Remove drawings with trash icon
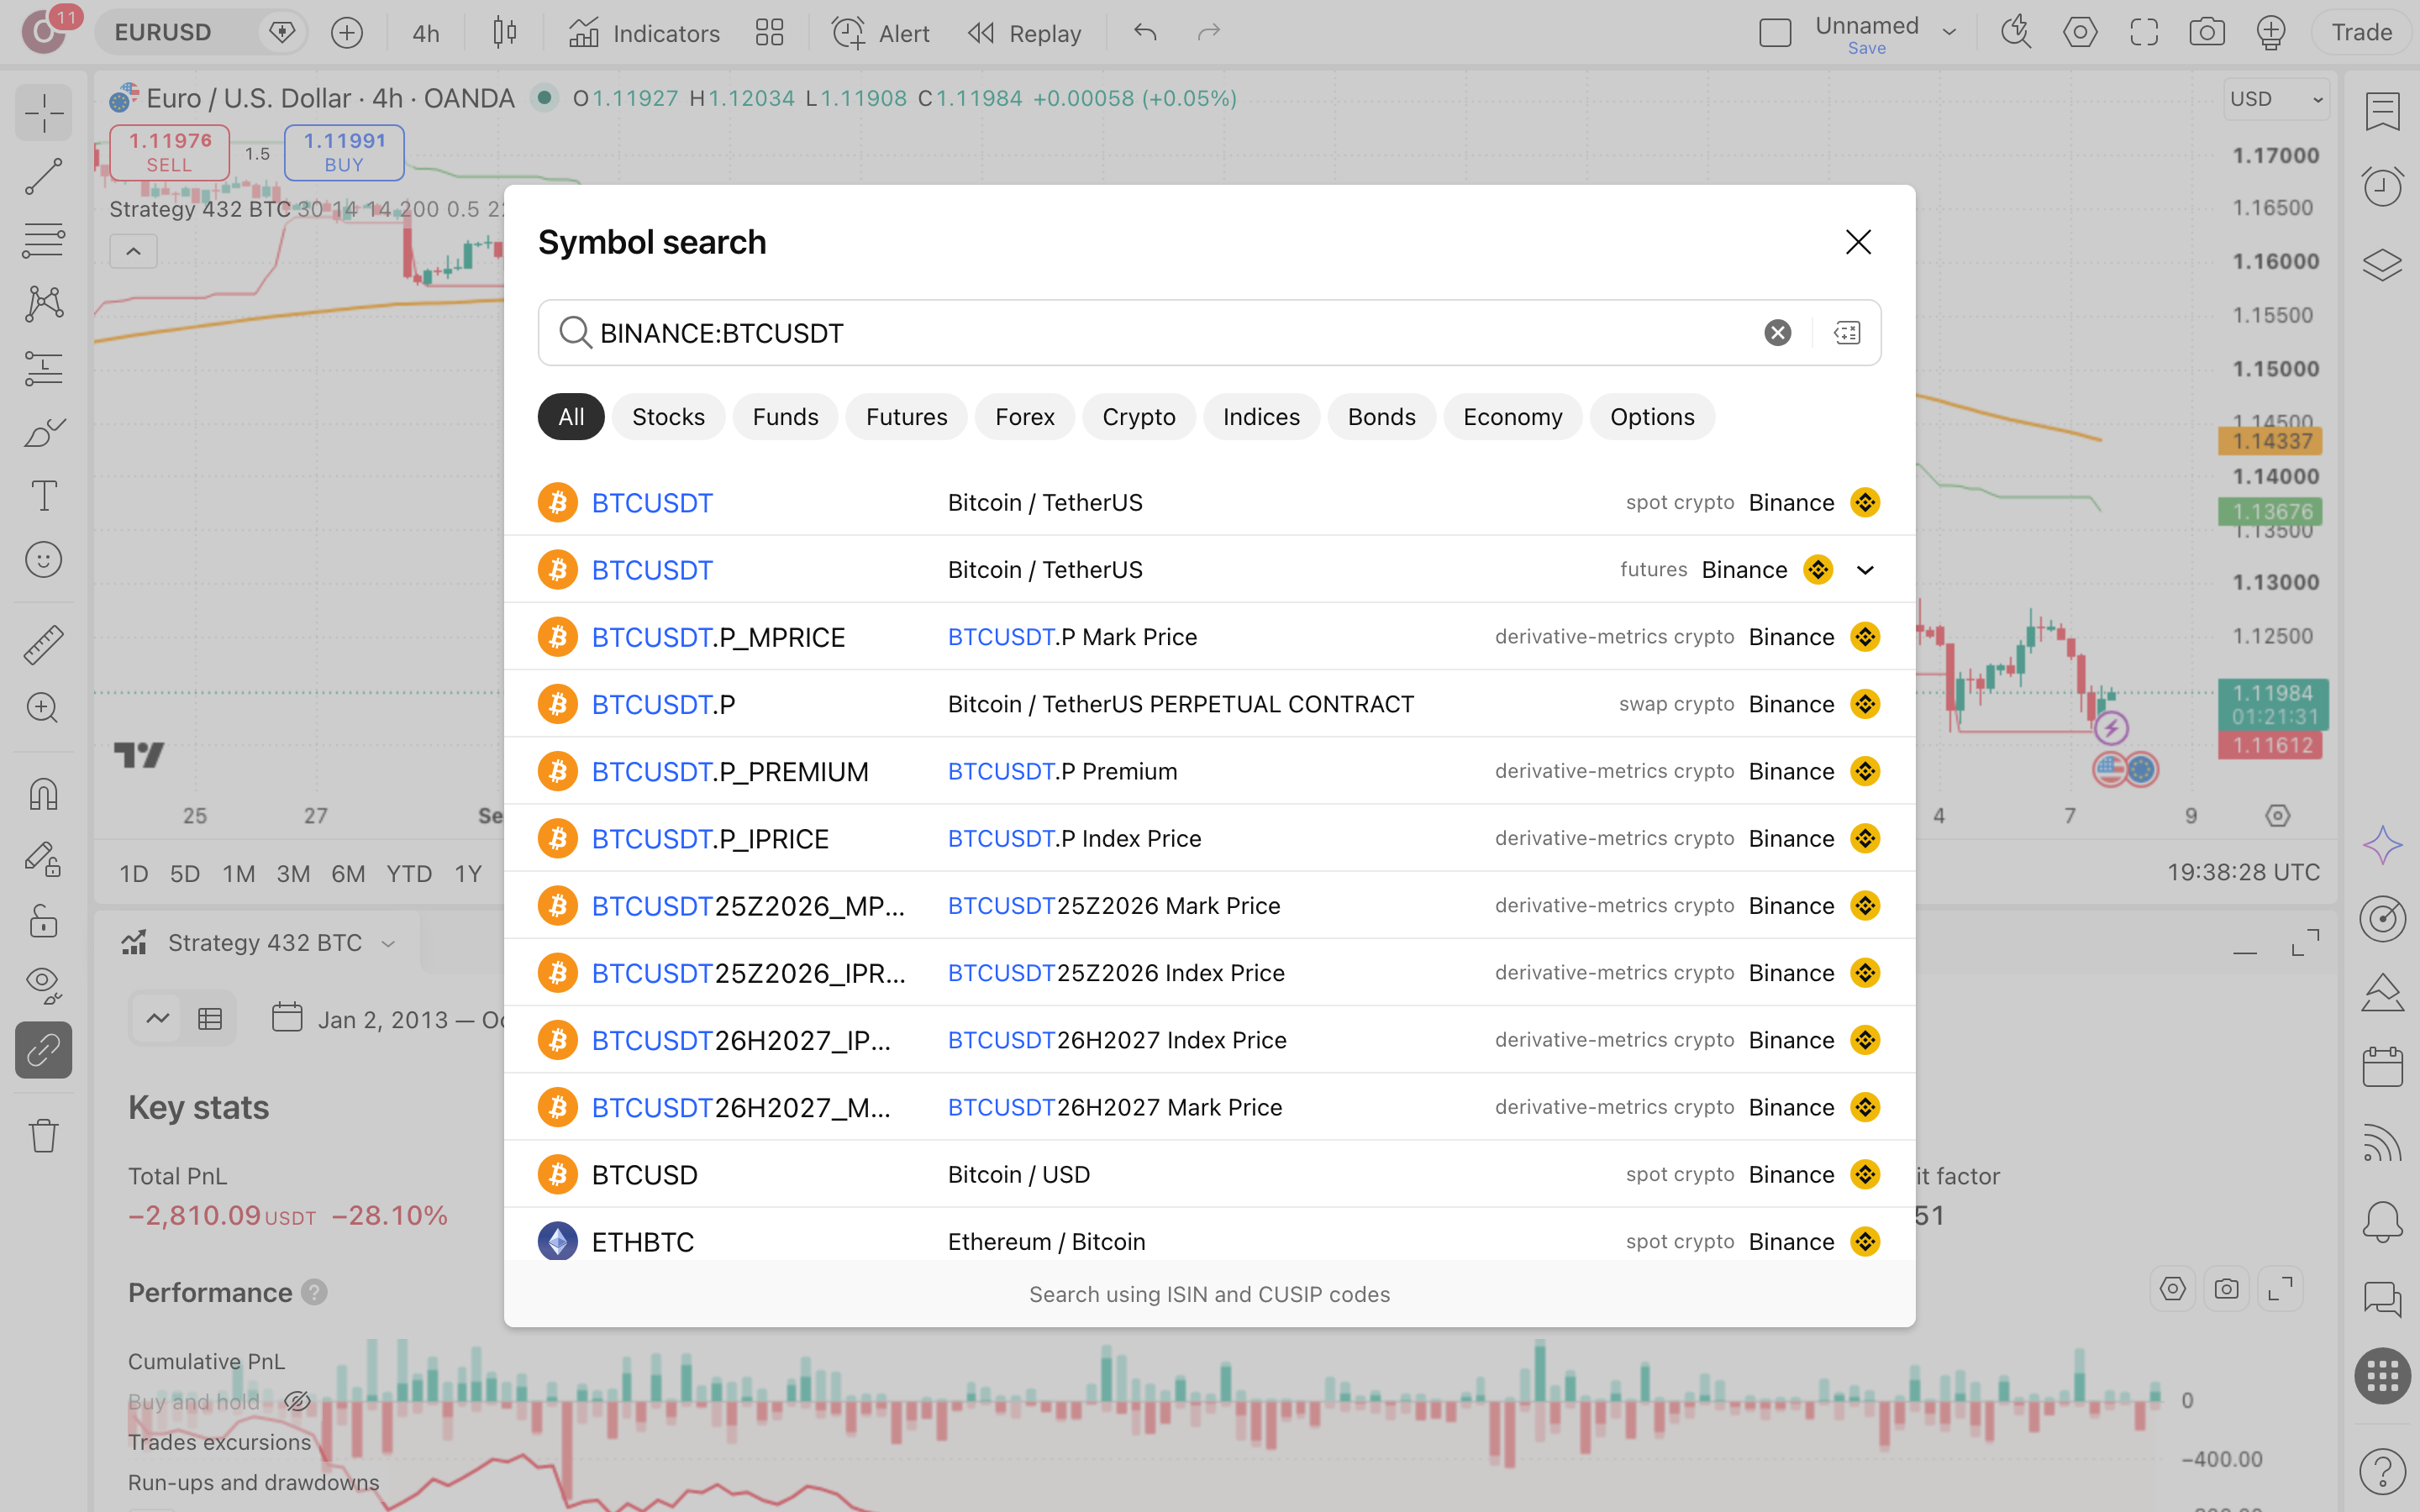Screen dimensions: 2420x1512 coord(43,1135)
